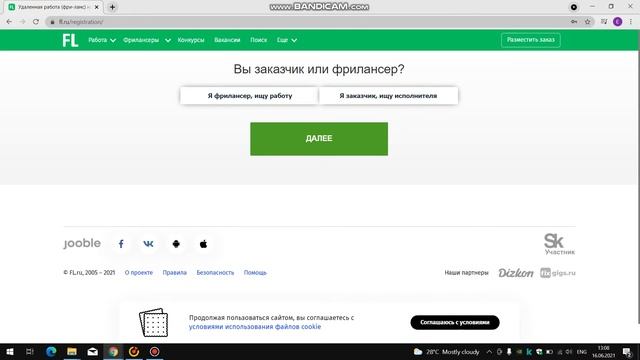Viewport: 640px width, 360px height.
Task: Go back with browser back arrow
Action: pyautogui.click(x=9, y=22)
